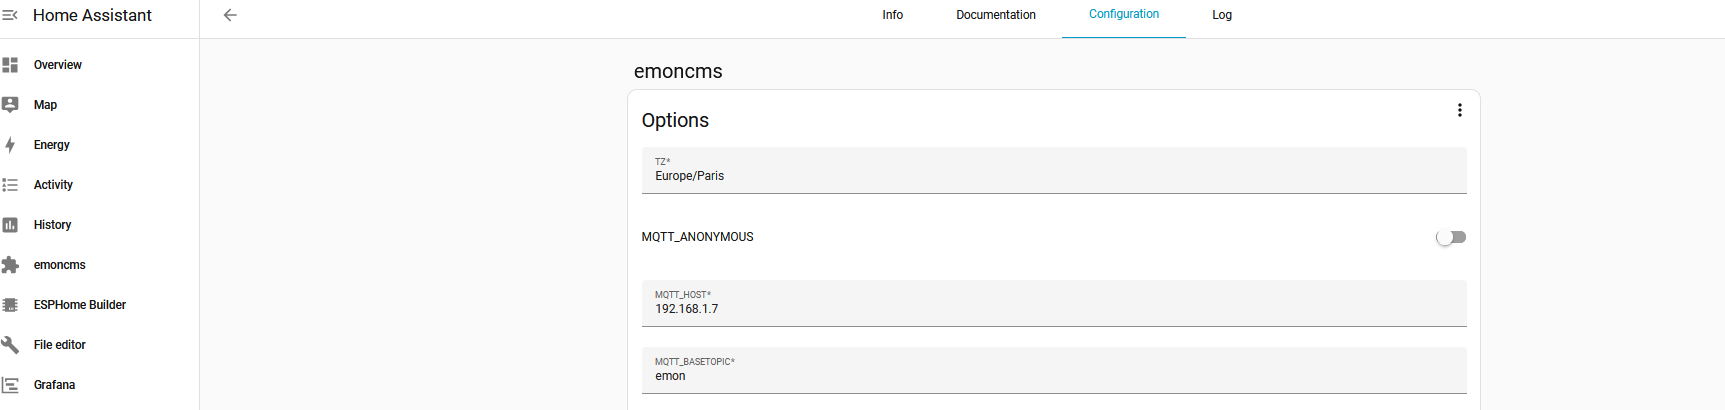Click the Overview dashboard icon
Viewport: 1725px width, 410px height.
tap(10, 65)
